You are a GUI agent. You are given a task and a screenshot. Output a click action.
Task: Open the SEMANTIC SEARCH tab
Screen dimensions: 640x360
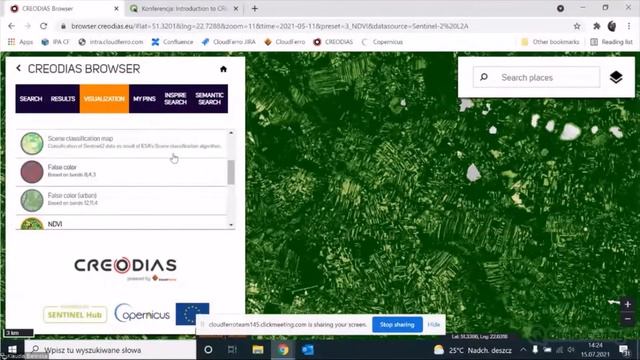pyautogui.click(x=209, y=99)
